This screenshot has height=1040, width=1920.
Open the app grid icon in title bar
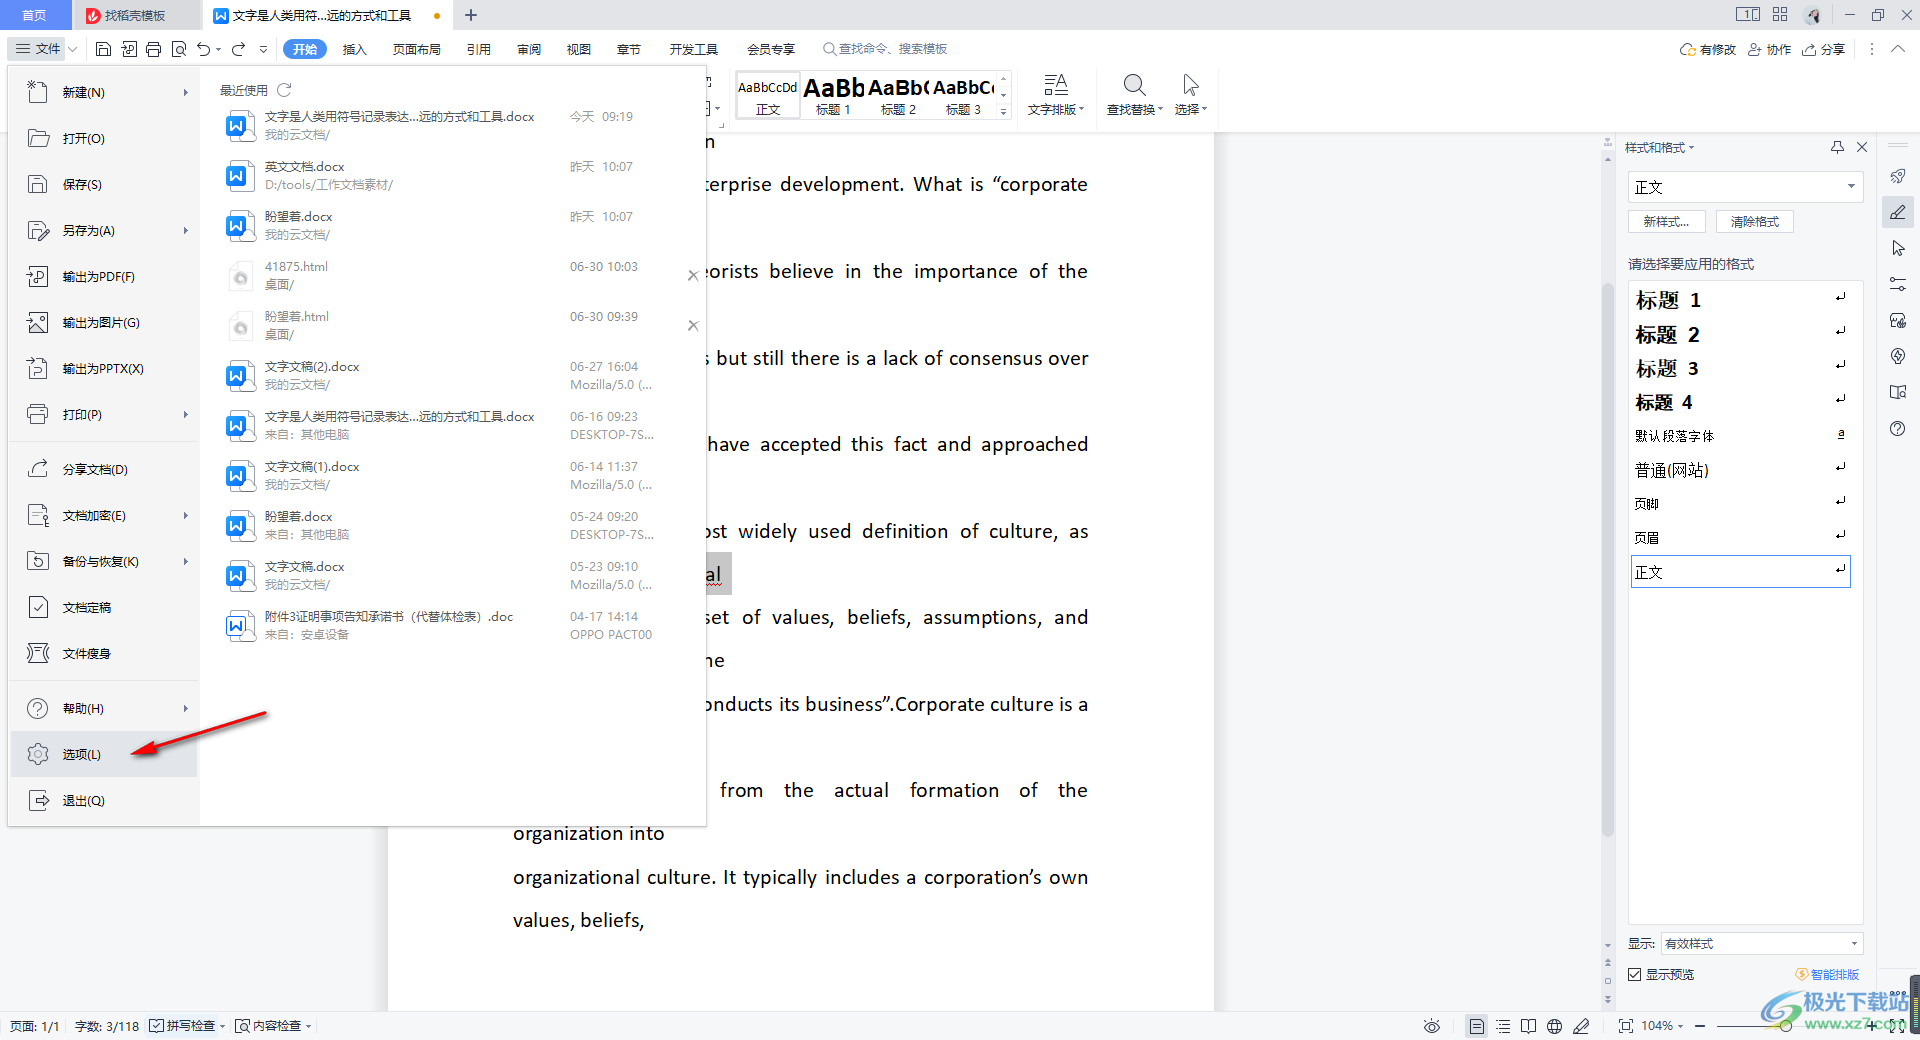pos(1780,14)
